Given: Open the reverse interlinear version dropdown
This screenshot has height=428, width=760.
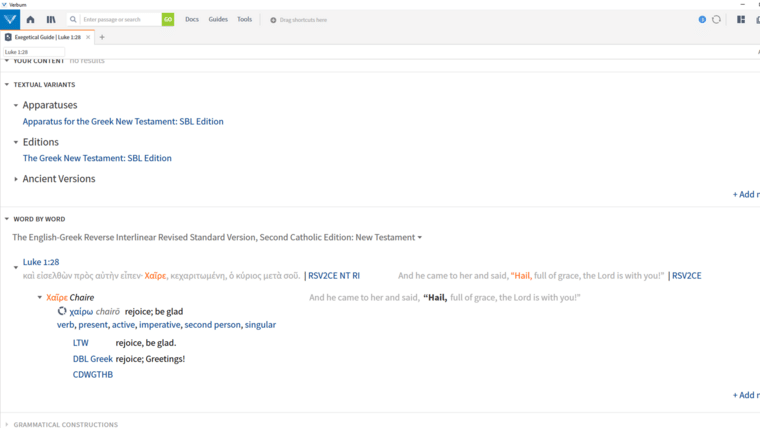Looking at the screenshot, I should click(420, 238).
